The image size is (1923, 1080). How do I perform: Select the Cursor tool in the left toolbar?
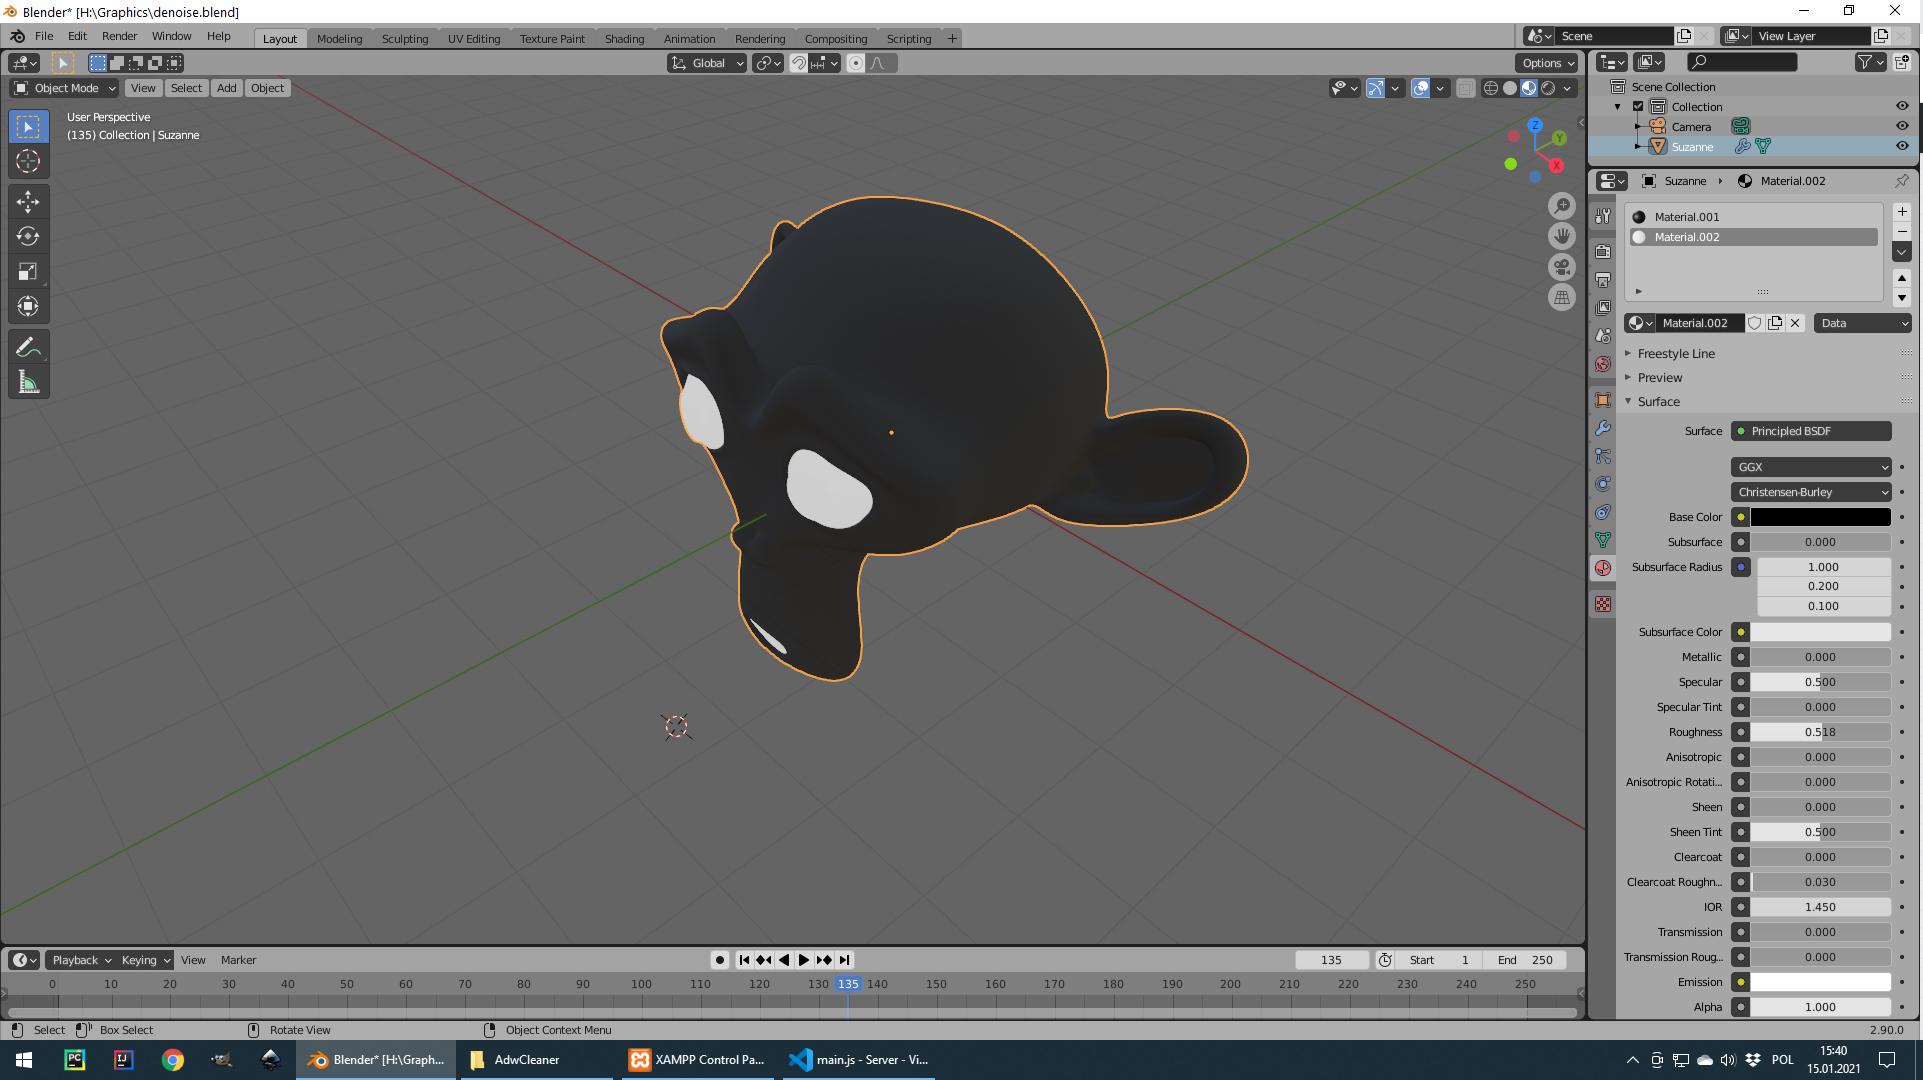[28, 161]
